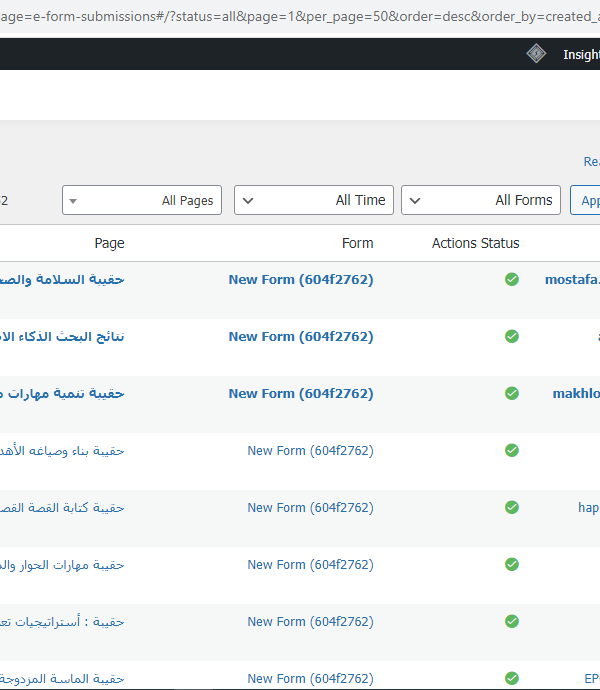Open page link حقيبة مهارات الحوار

tap(62, 565)
